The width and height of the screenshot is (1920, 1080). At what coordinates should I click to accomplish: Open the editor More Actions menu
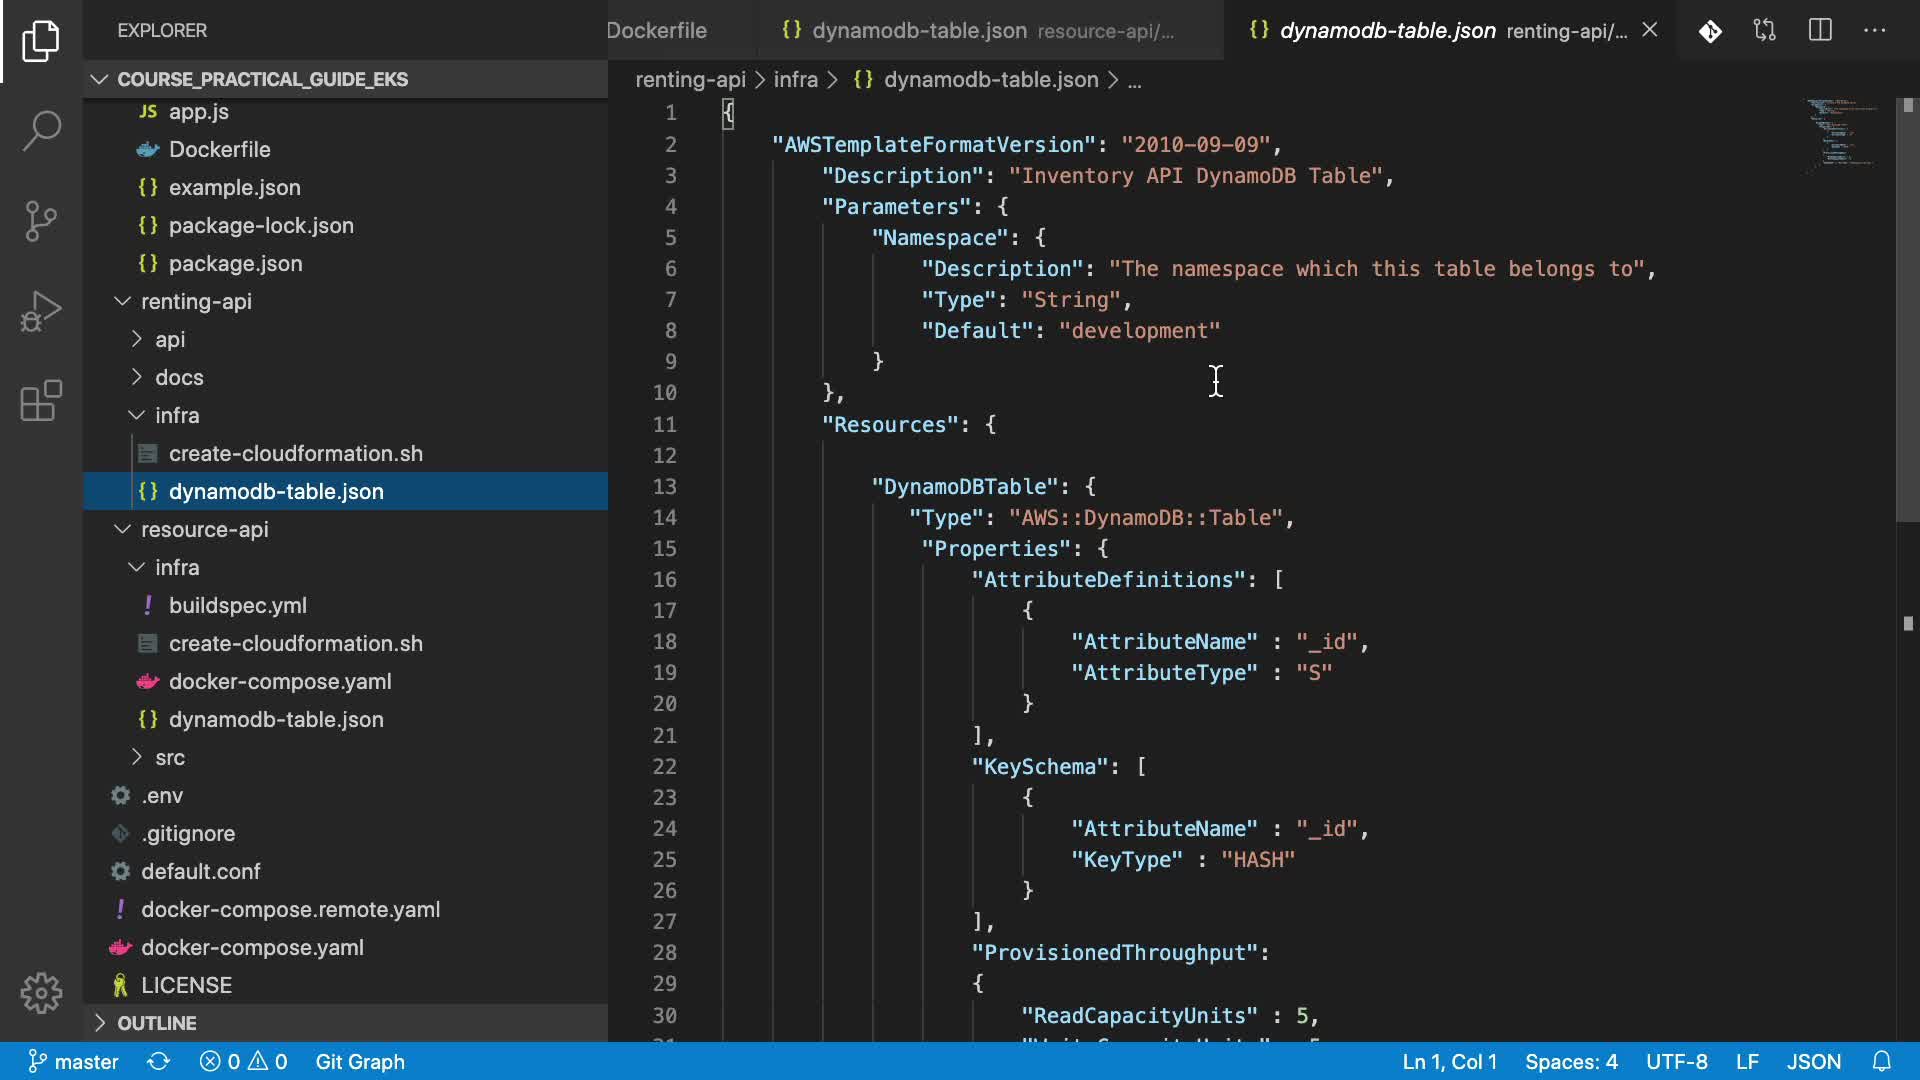point(1875,30)
